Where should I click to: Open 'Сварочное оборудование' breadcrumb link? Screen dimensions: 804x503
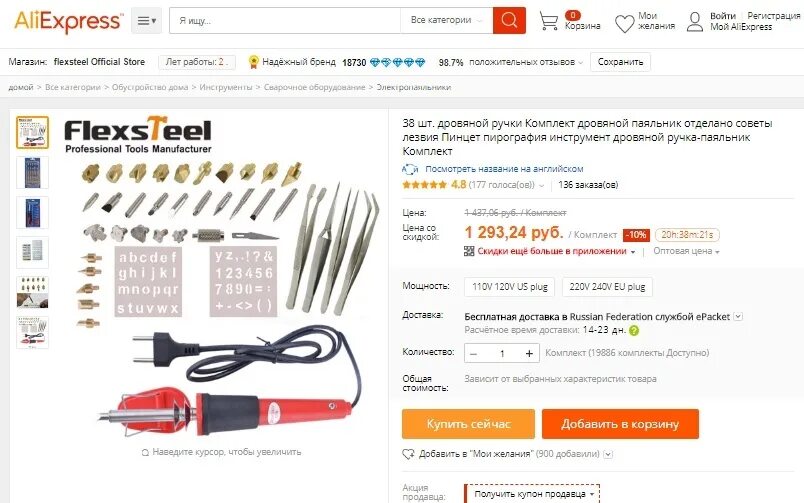[314, 87]
